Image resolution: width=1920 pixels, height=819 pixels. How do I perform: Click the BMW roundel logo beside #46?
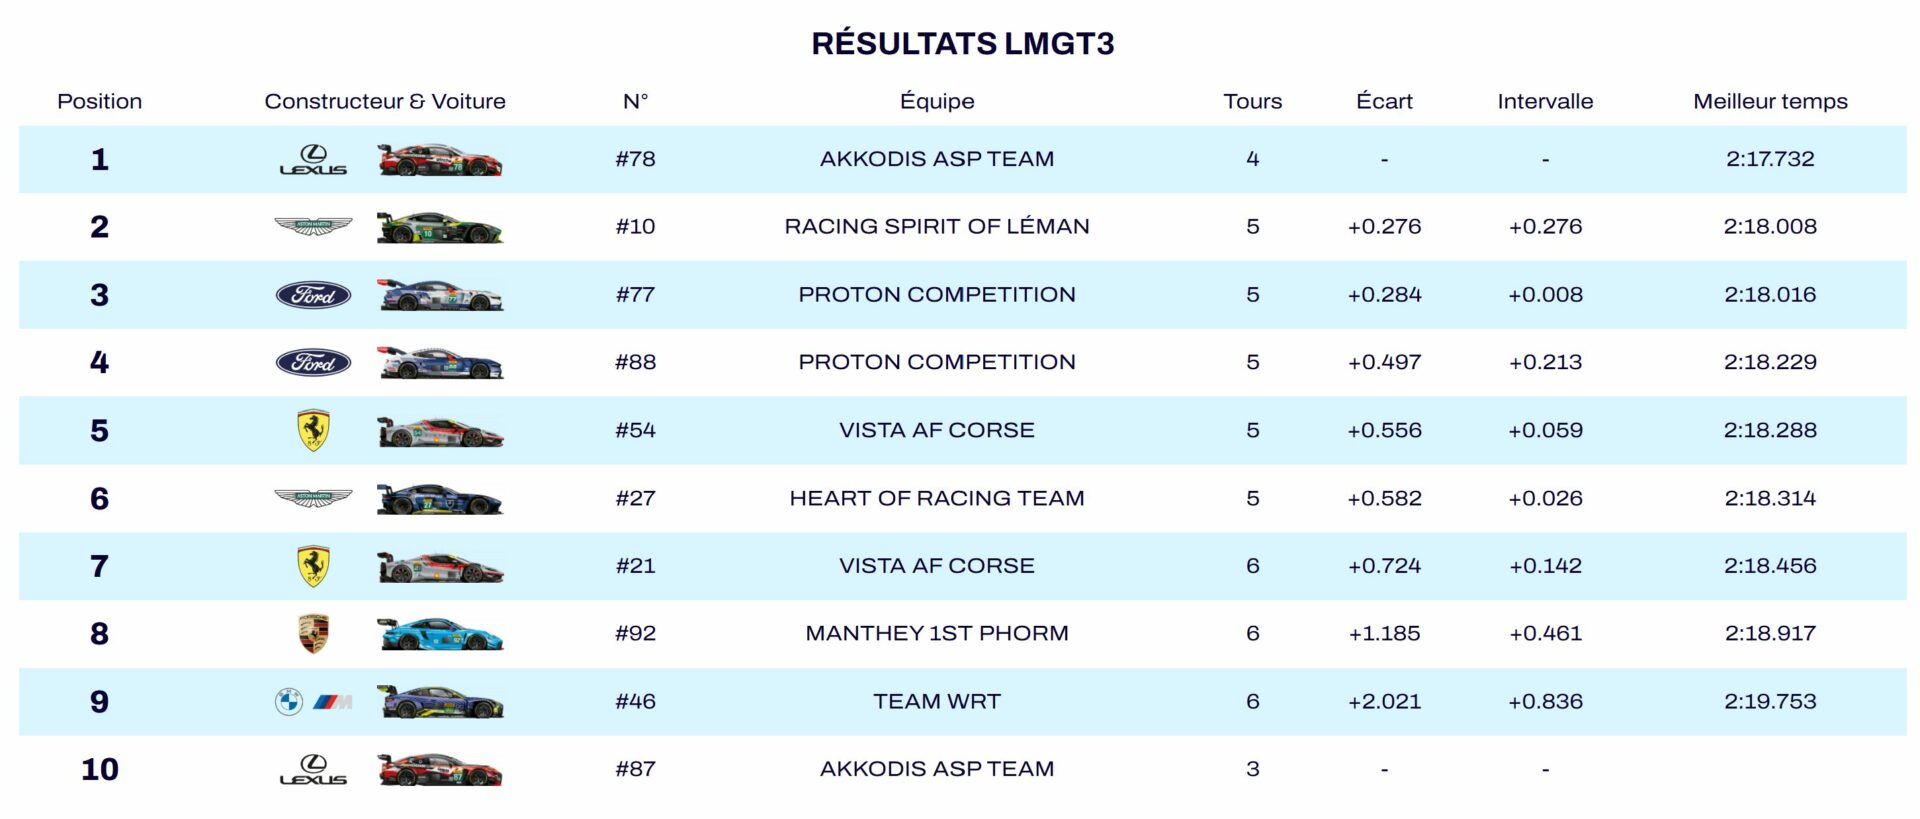[289, 702]
